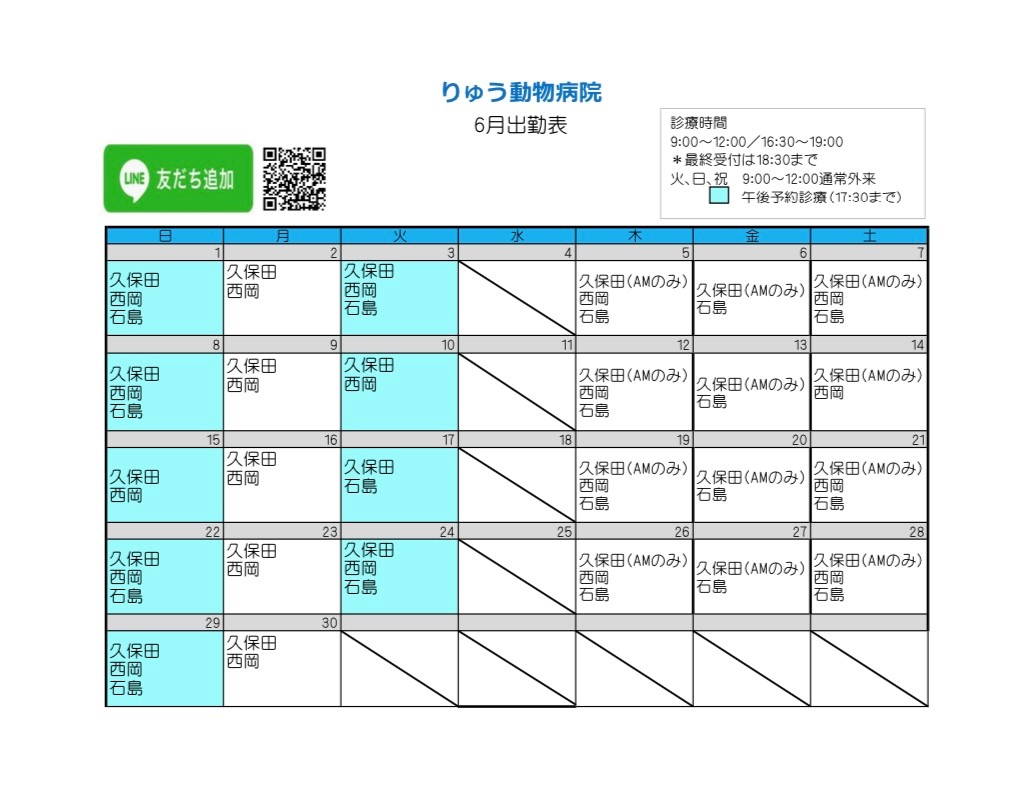Click the 土 column header
The width and height of the screenshot is (1025, 803).
[869, 235]
